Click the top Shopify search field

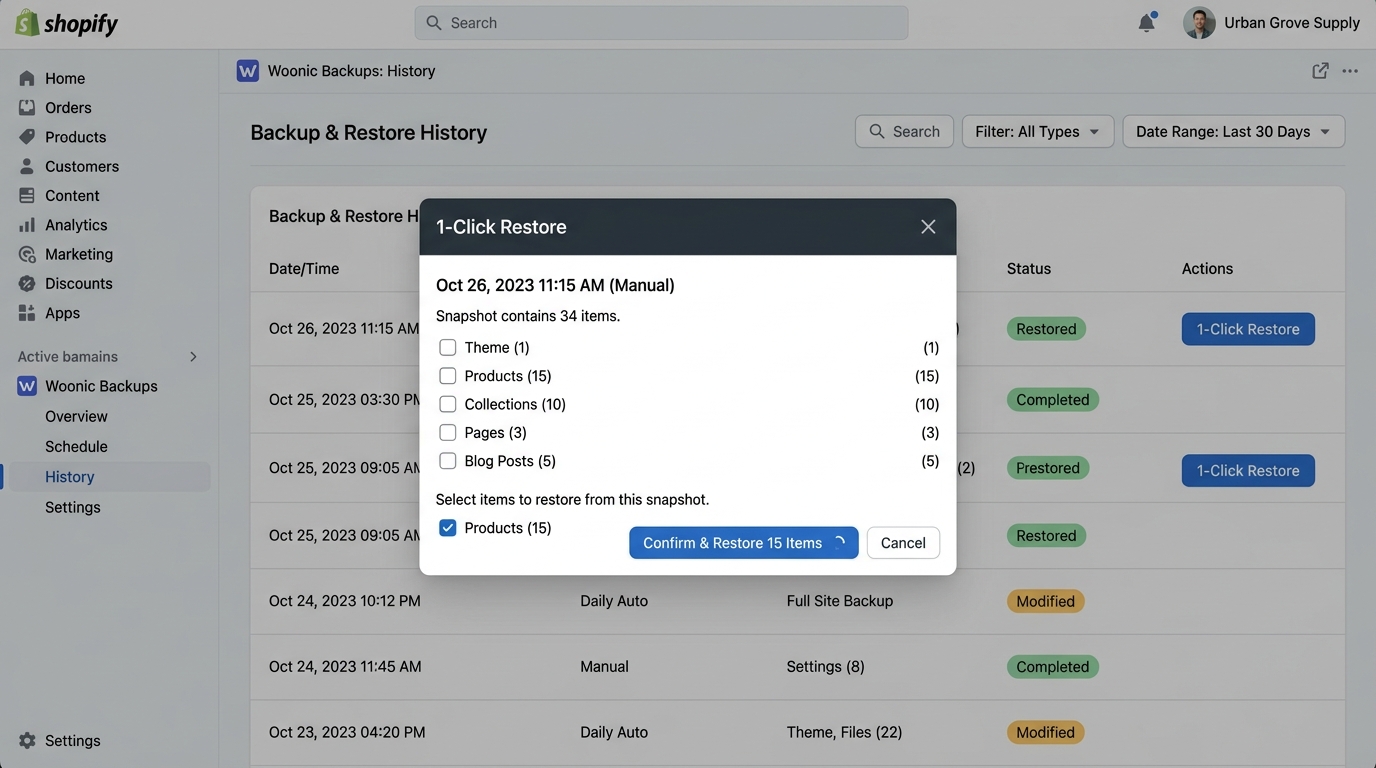(661, 23)
